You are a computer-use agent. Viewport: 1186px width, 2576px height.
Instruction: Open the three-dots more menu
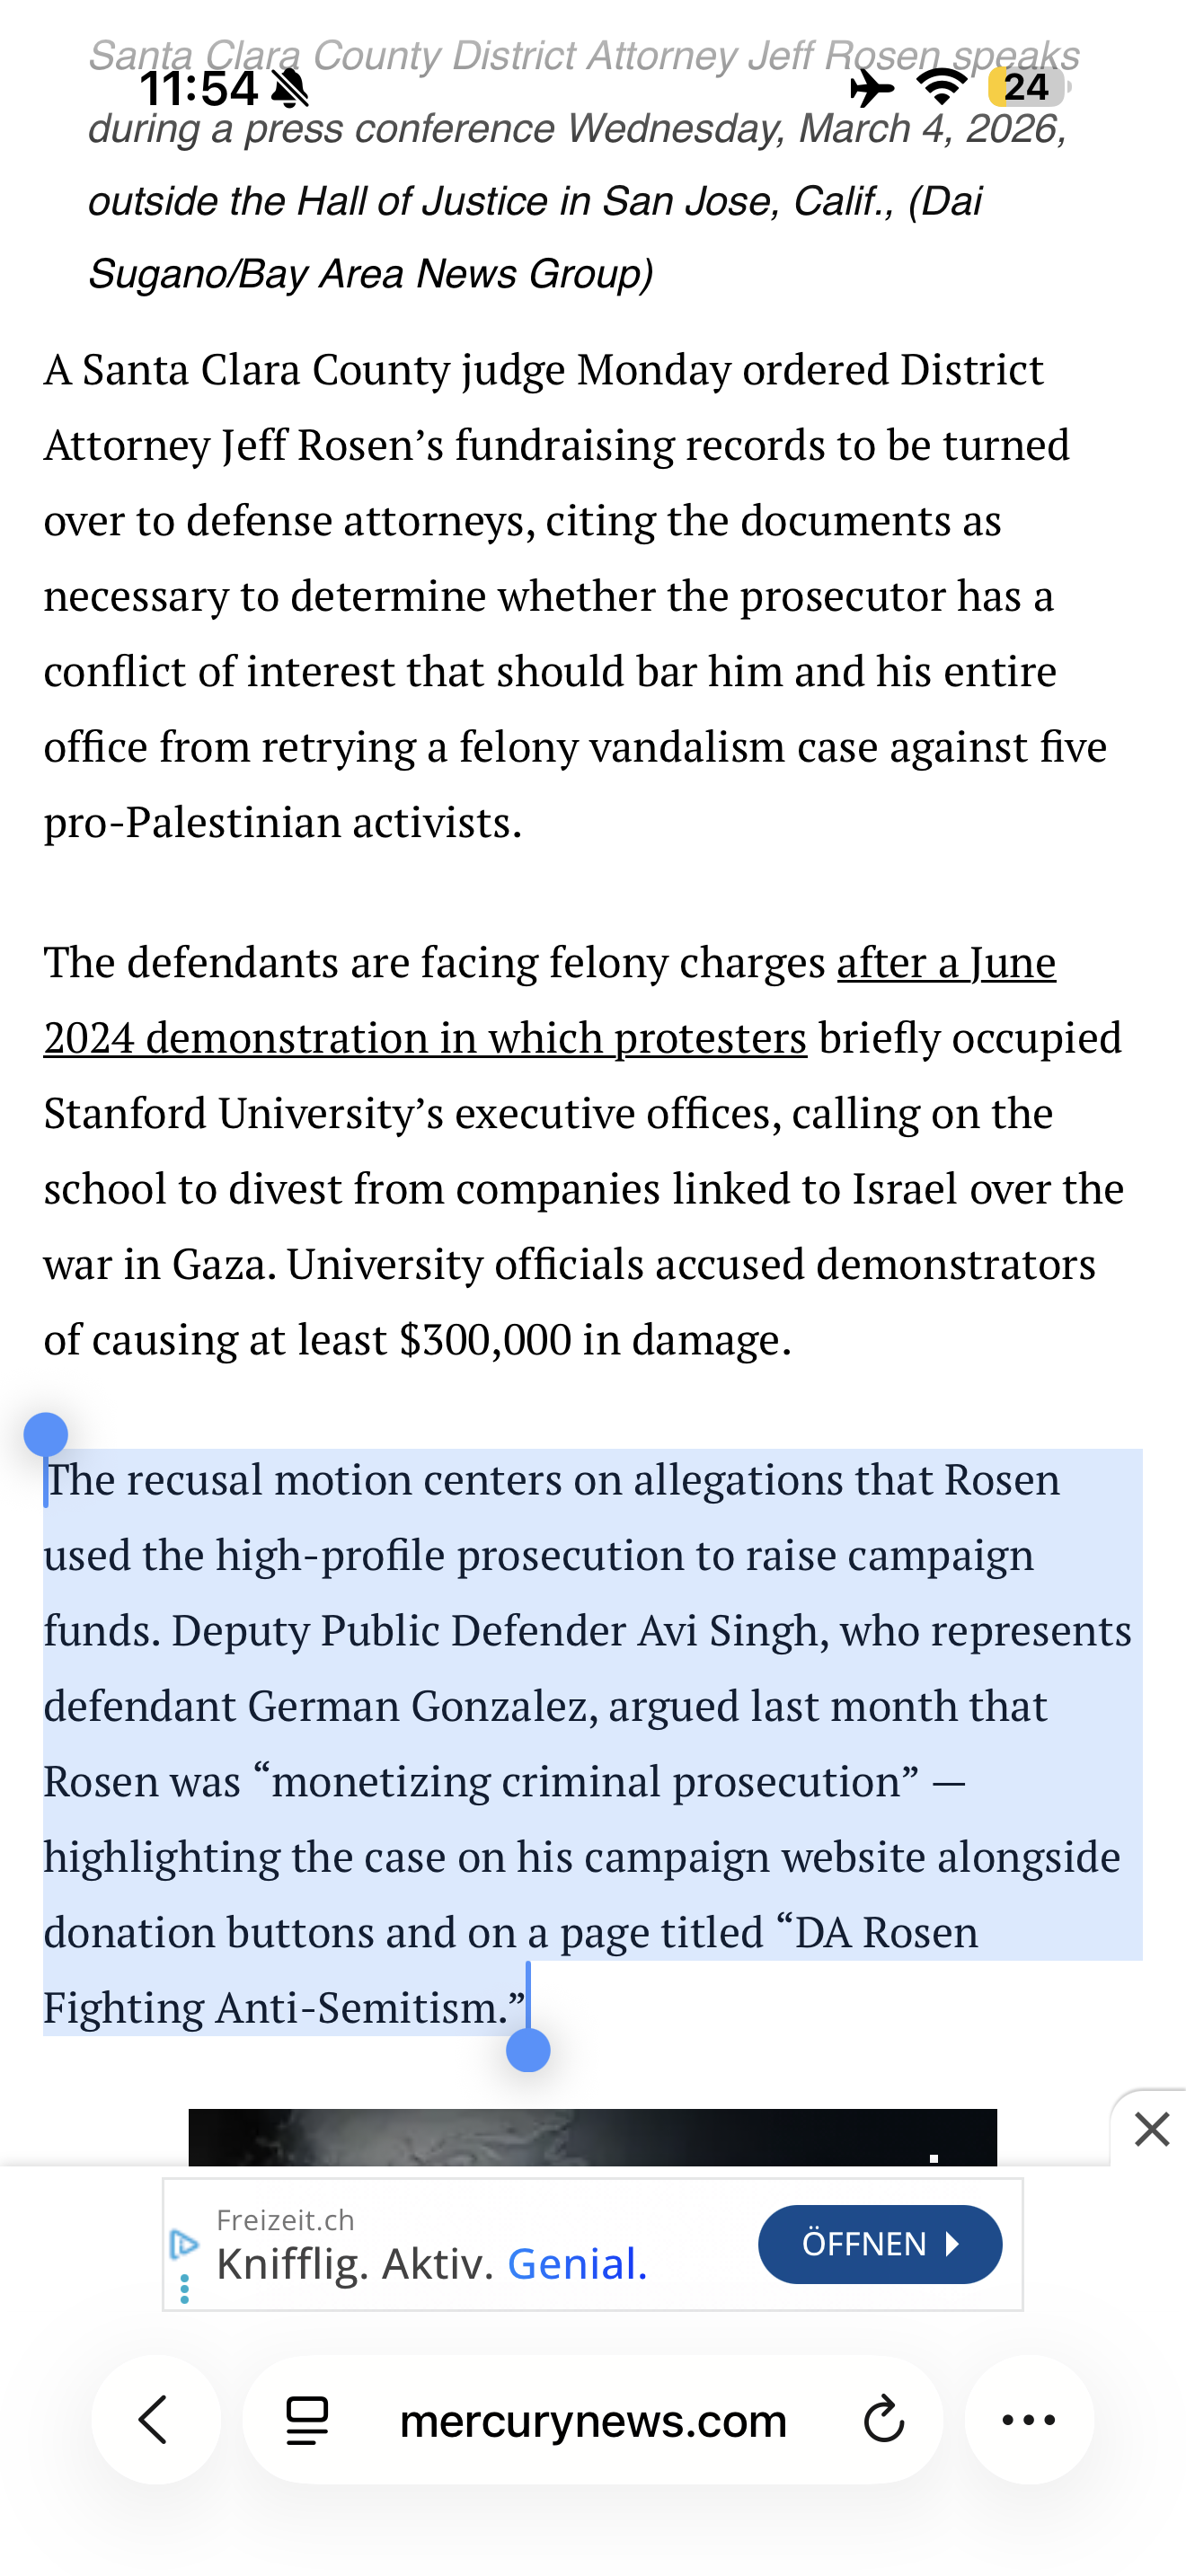[1029, 2420]
